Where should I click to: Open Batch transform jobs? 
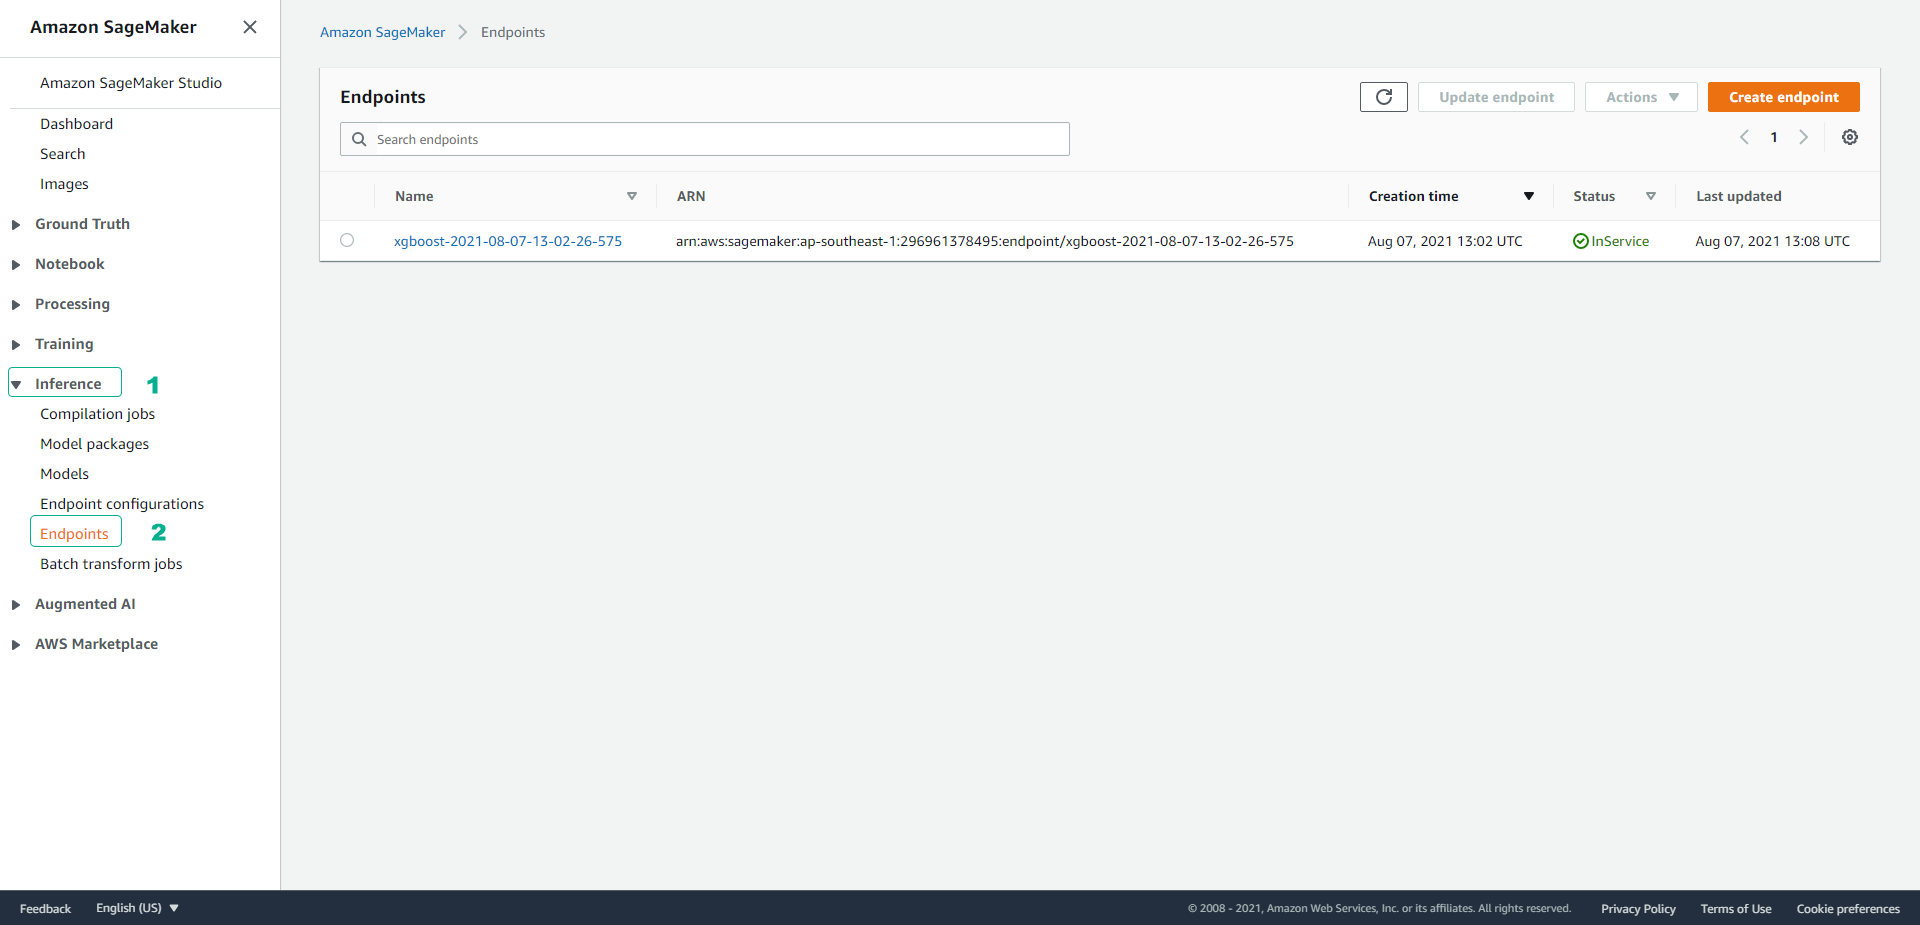111,564
